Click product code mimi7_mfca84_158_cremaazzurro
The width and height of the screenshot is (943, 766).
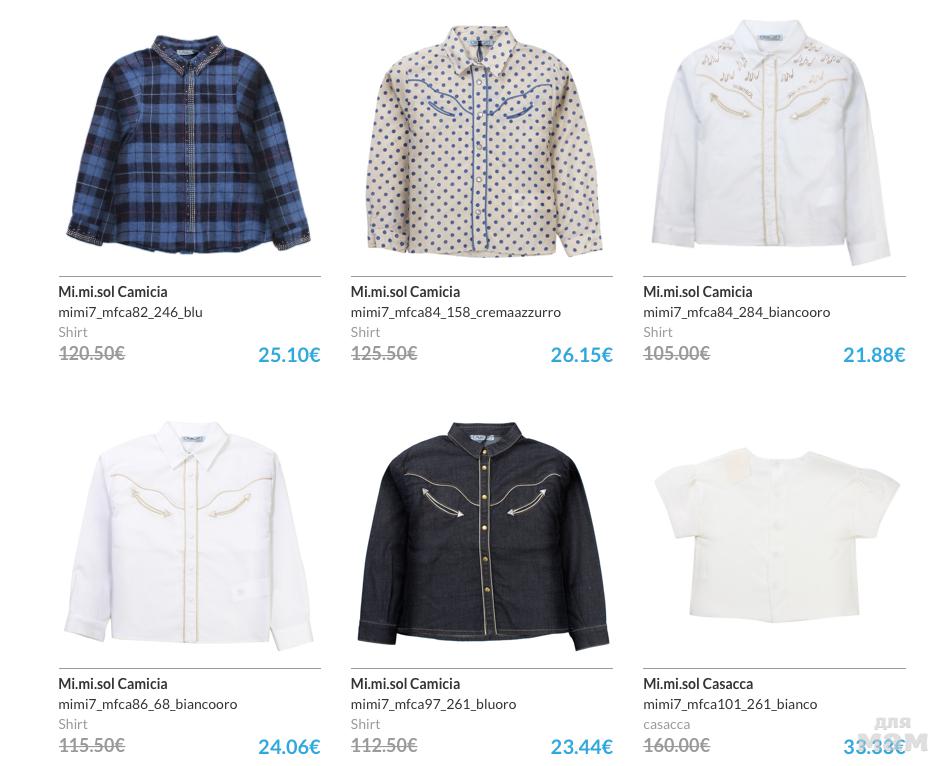[x=455, y=312]
